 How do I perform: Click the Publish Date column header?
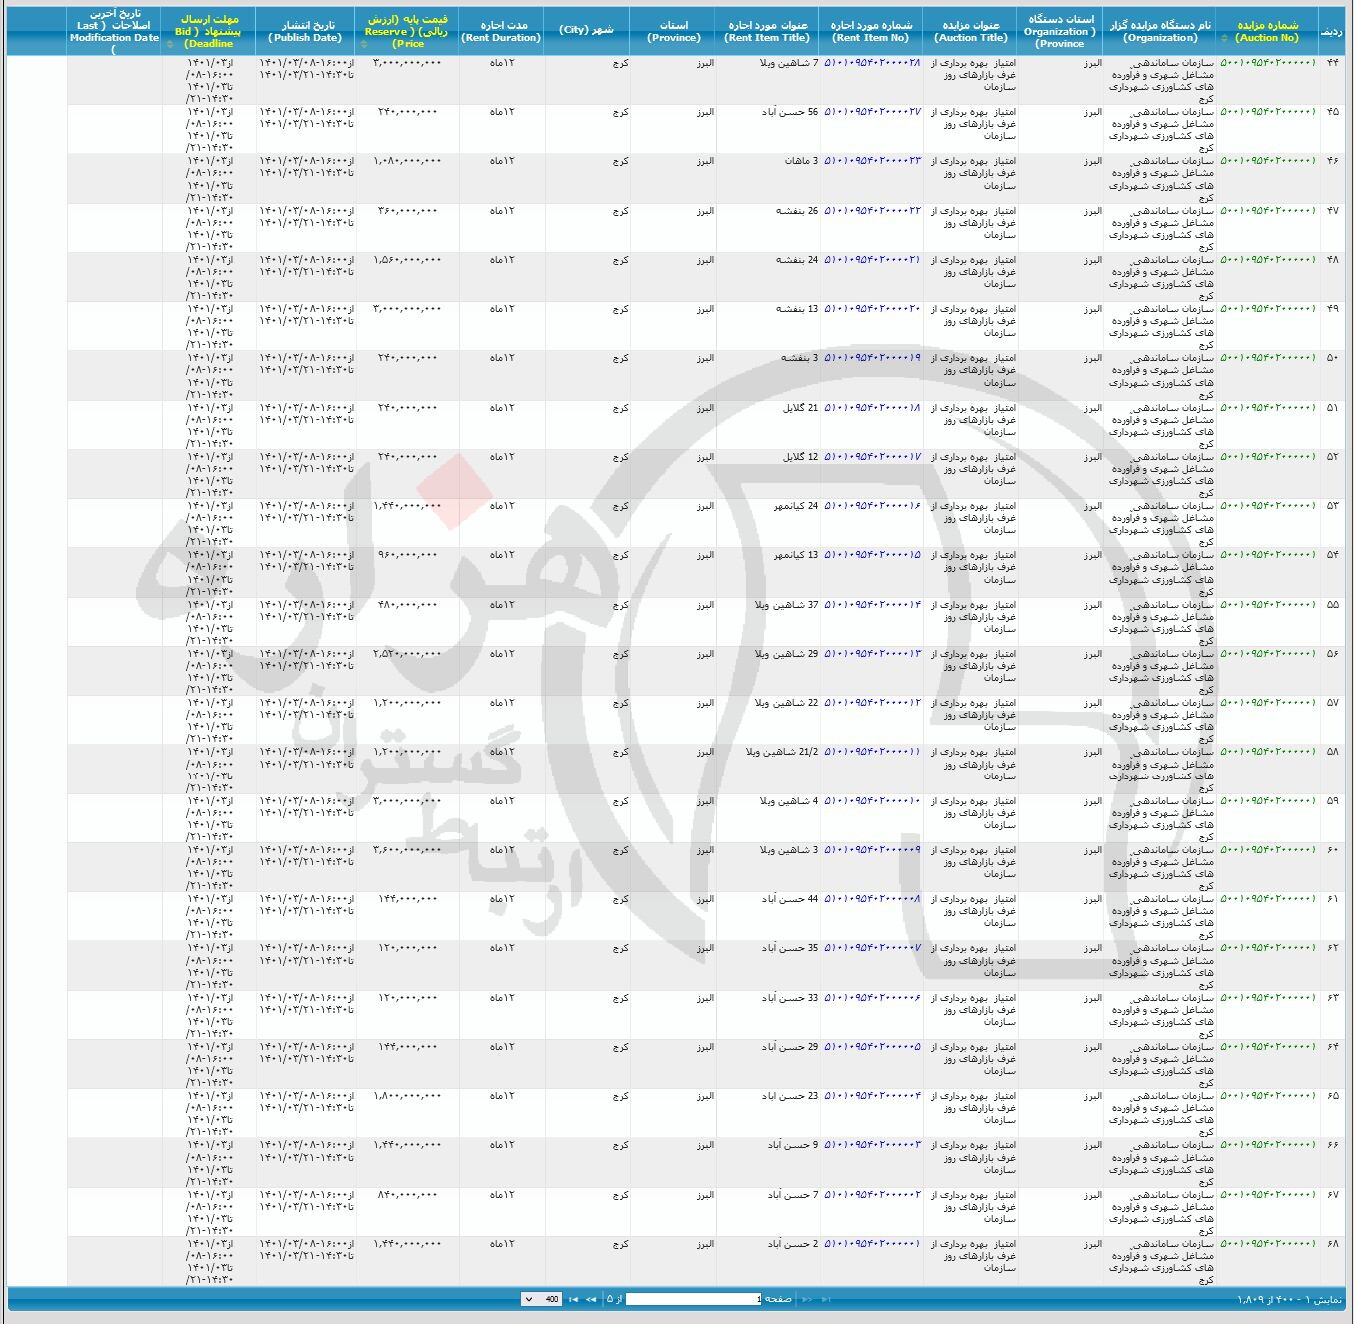(x=305, y=31)
